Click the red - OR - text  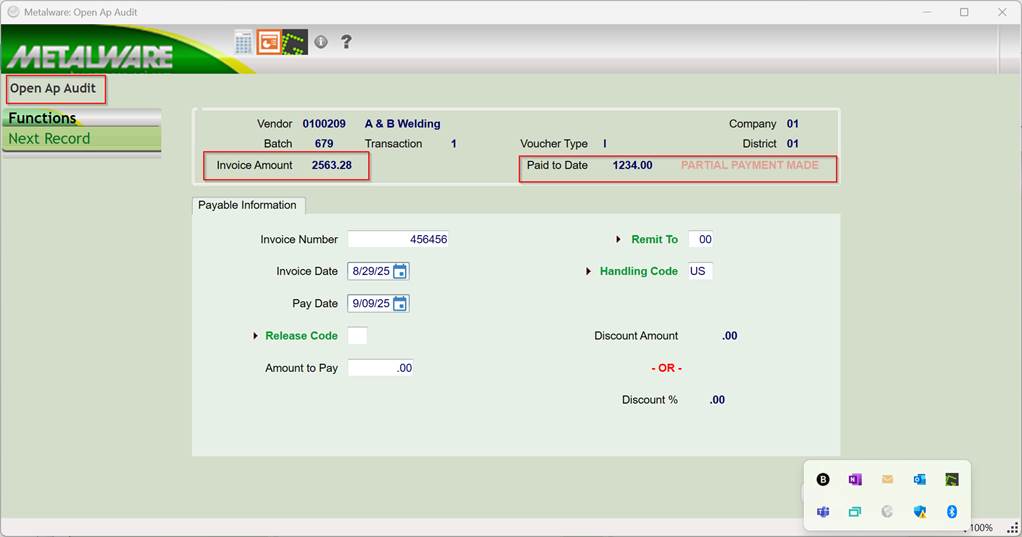coord(666,368)
